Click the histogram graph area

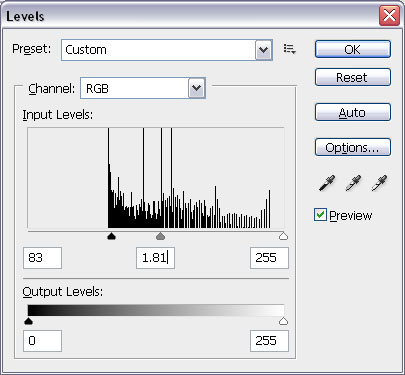click(x=156, y=178)
